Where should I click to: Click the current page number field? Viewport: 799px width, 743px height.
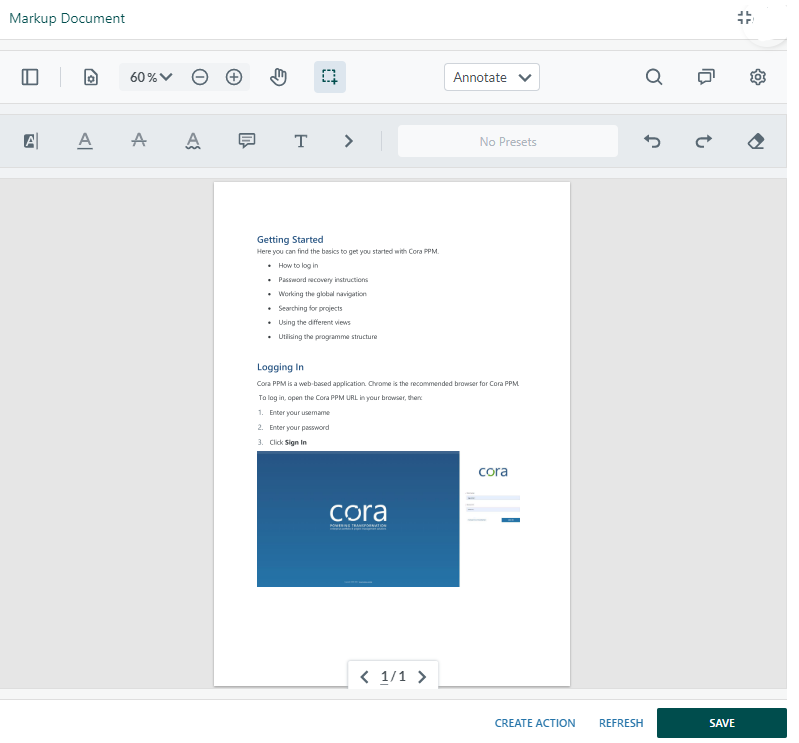(x=385, y=676)
